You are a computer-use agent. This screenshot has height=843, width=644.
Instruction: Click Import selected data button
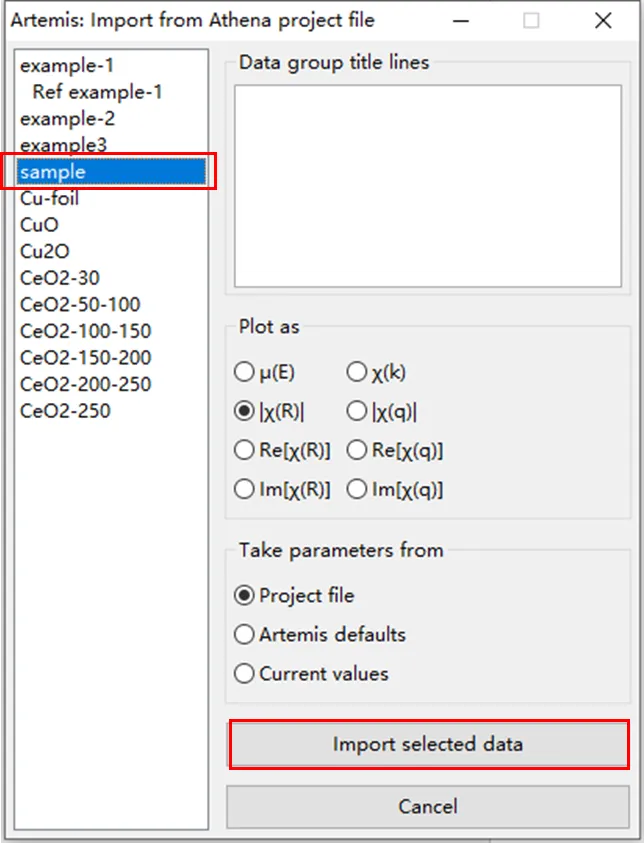(x=428, y=744)
